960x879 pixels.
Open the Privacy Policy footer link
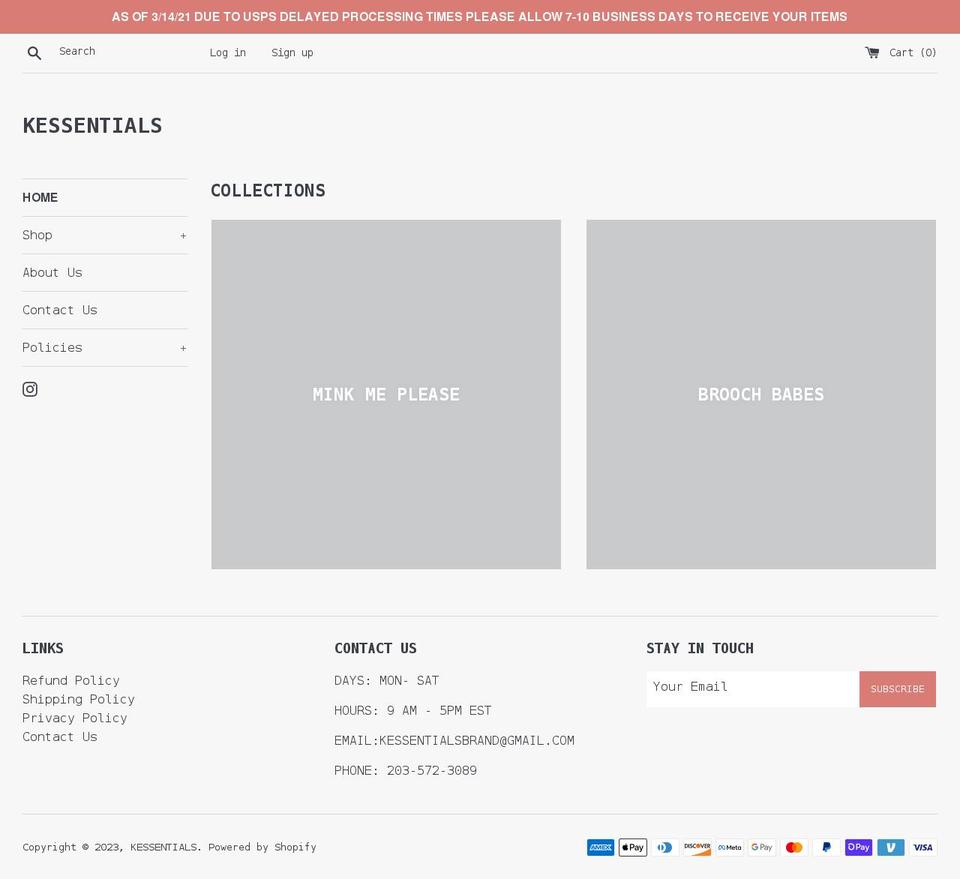75,717
